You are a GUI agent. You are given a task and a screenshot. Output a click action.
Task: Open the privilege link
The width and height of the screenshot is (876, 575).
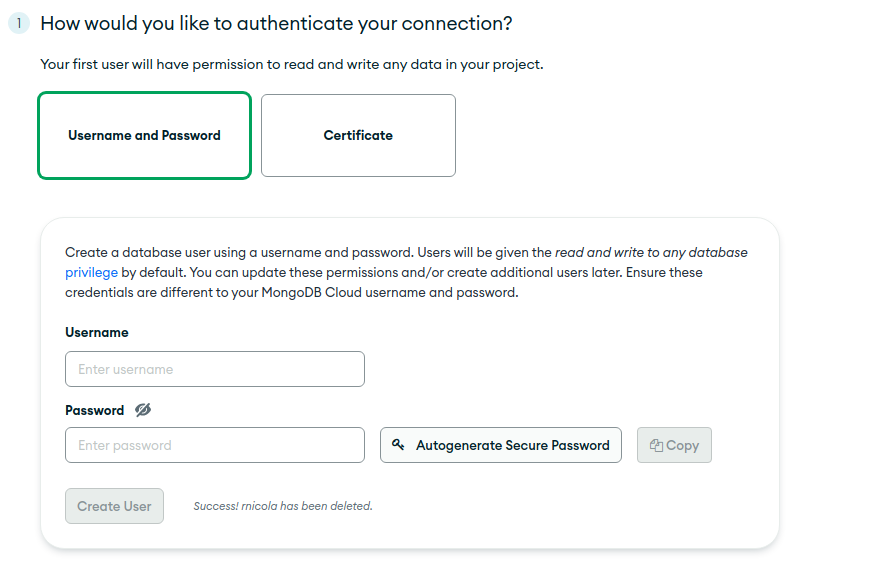click(91, 272)
